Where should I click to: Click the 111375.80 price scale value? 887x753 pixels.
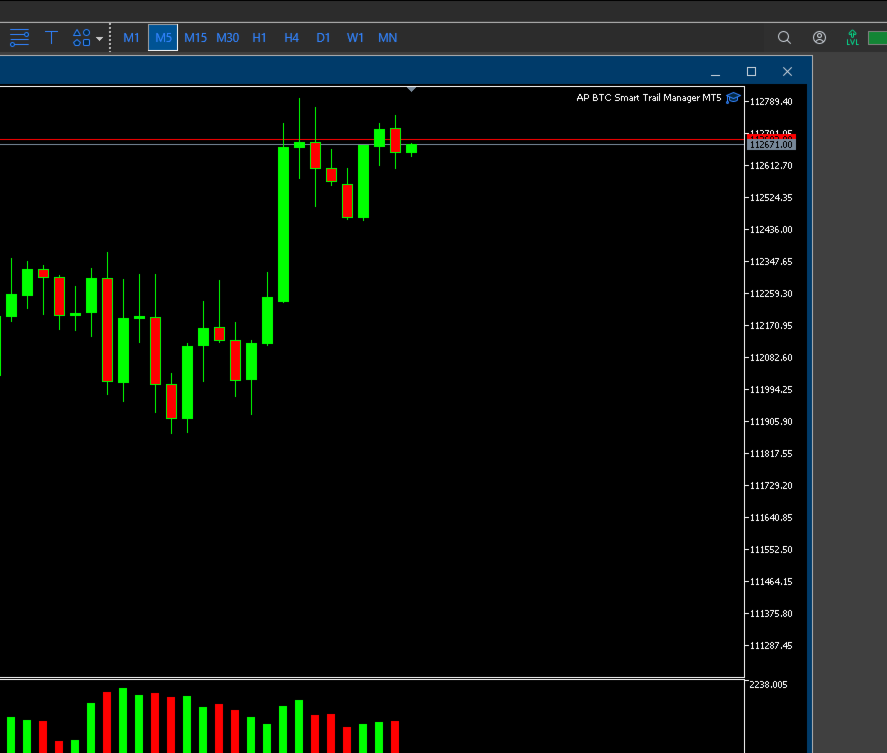[771, 614]
